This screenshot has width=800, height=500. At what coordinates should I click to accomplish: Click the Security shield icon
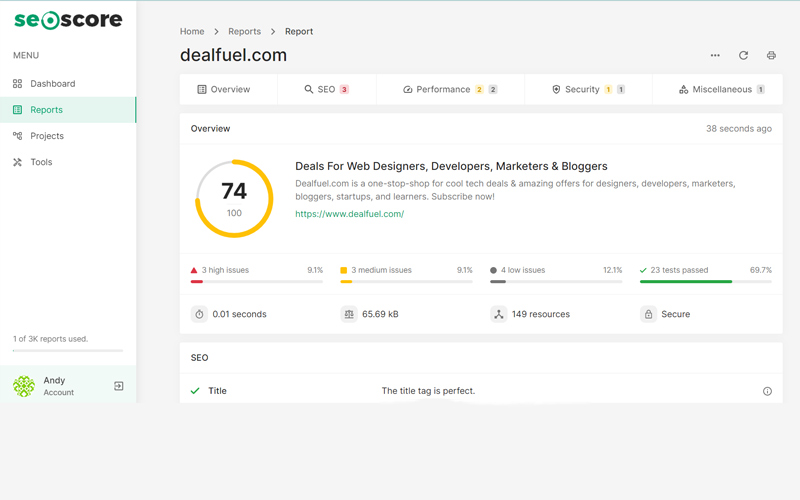(556, 89)
